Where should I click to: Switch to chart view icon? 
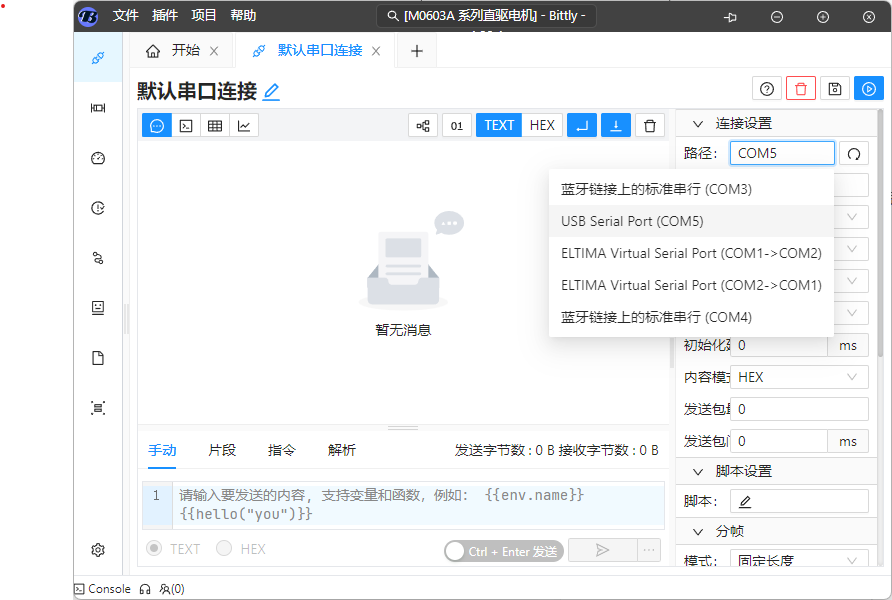244,125
